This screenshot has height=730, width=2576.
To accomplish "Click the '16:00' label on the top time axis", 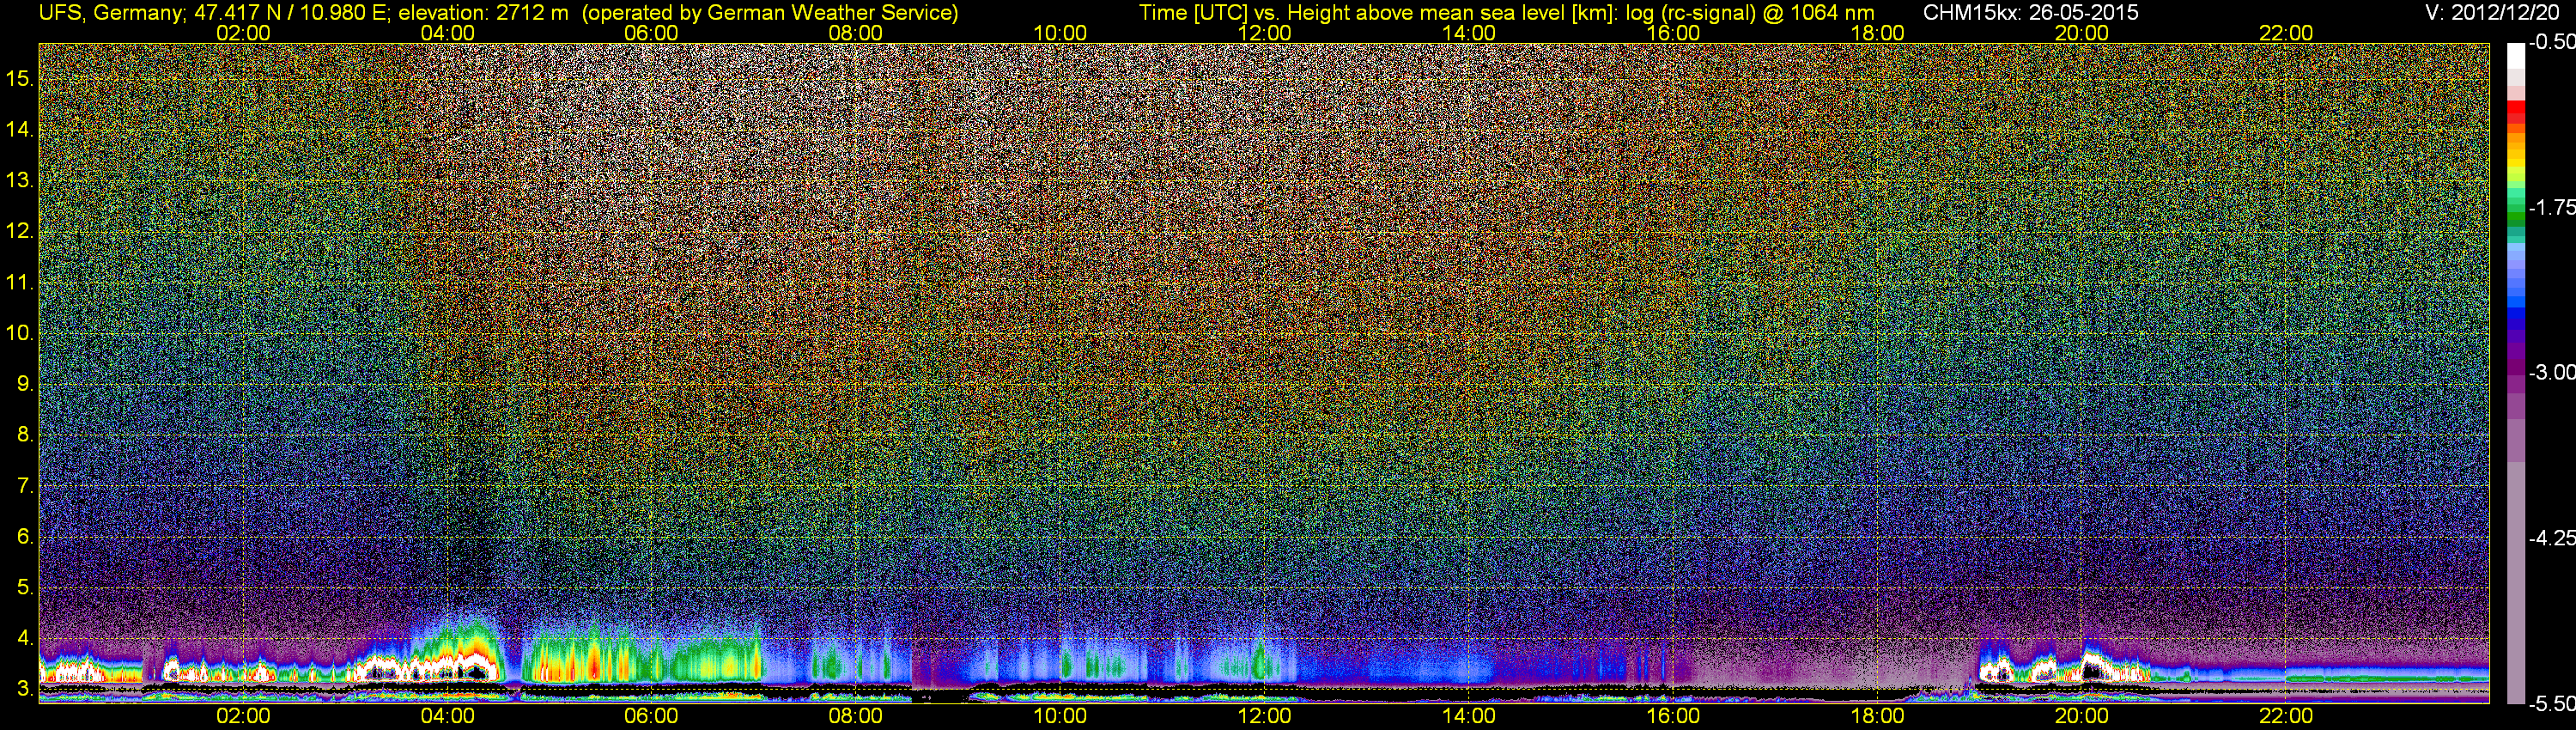I will point(1673,33).
